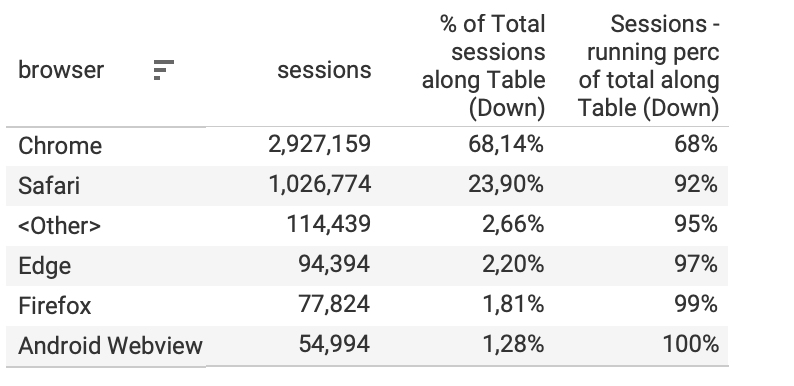Select the Chrome row label

60,146
